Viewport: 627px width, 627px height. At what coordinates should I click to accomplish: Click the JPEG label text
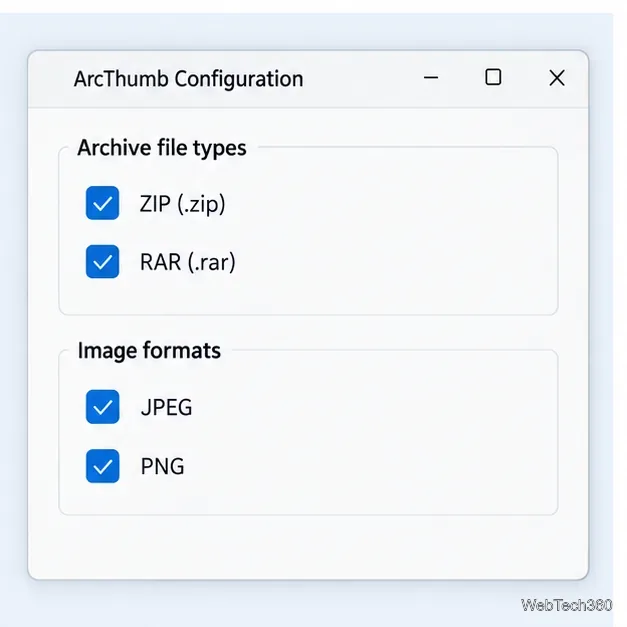click(166, 407)
